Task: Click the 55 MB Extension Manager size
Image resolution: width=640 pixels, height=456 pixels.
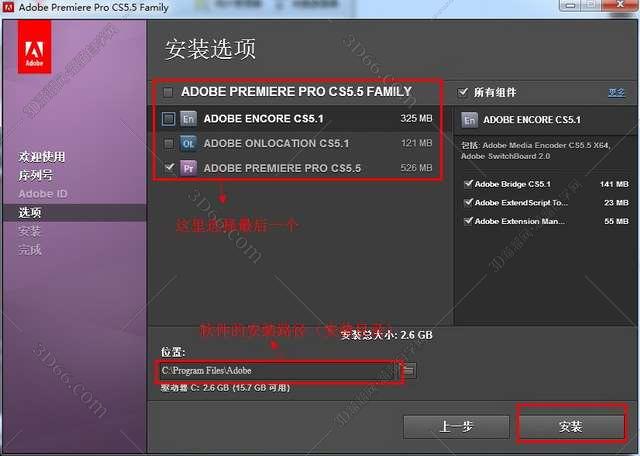Action: (x=616, y=221)
